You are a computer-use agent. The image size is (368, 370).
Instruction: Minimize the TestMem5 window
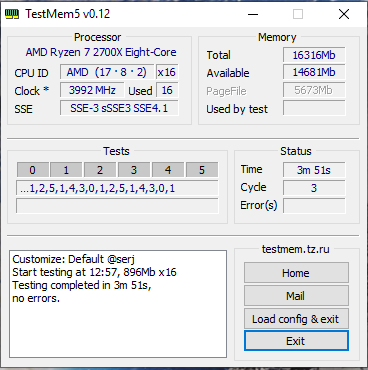coord(253,14)
